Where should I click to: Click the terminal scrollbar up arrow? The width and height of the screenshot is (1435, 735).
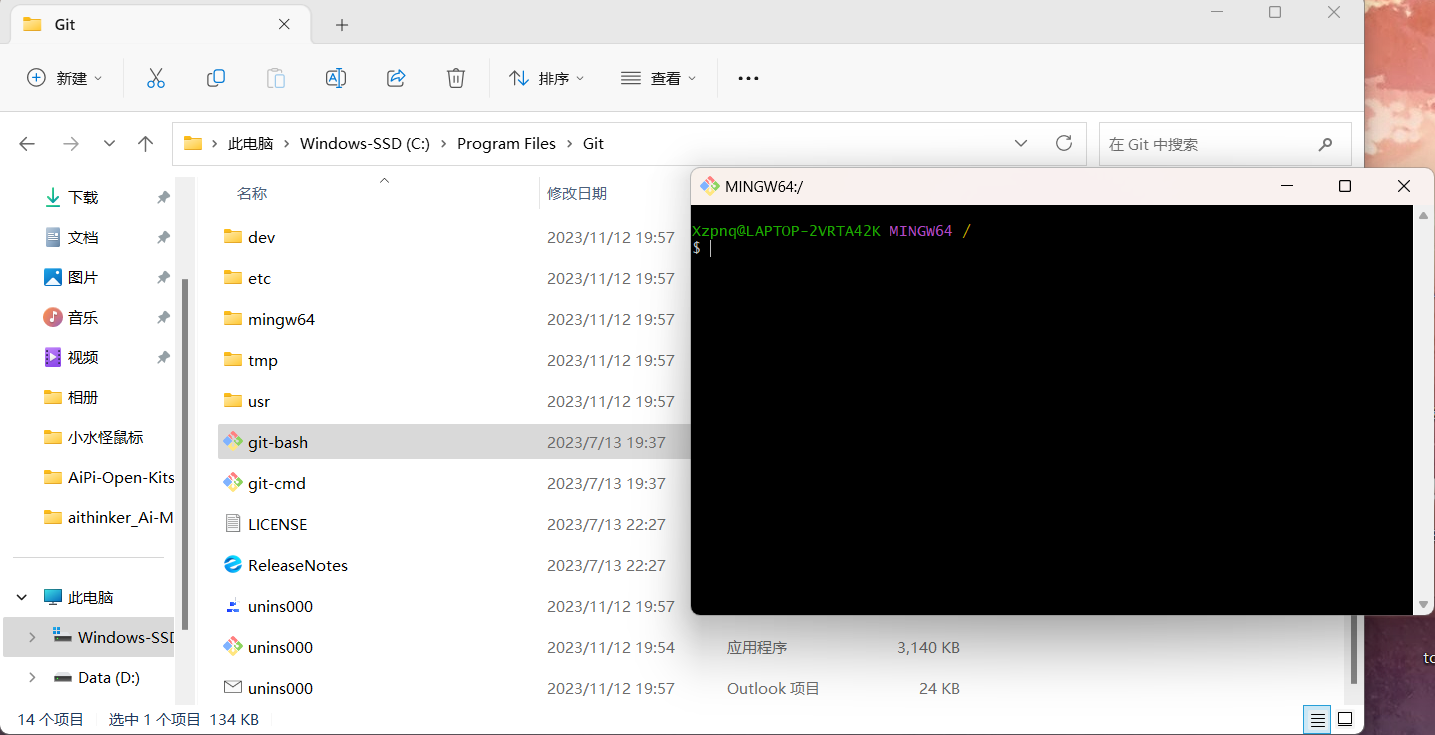tap(1424, 214)
